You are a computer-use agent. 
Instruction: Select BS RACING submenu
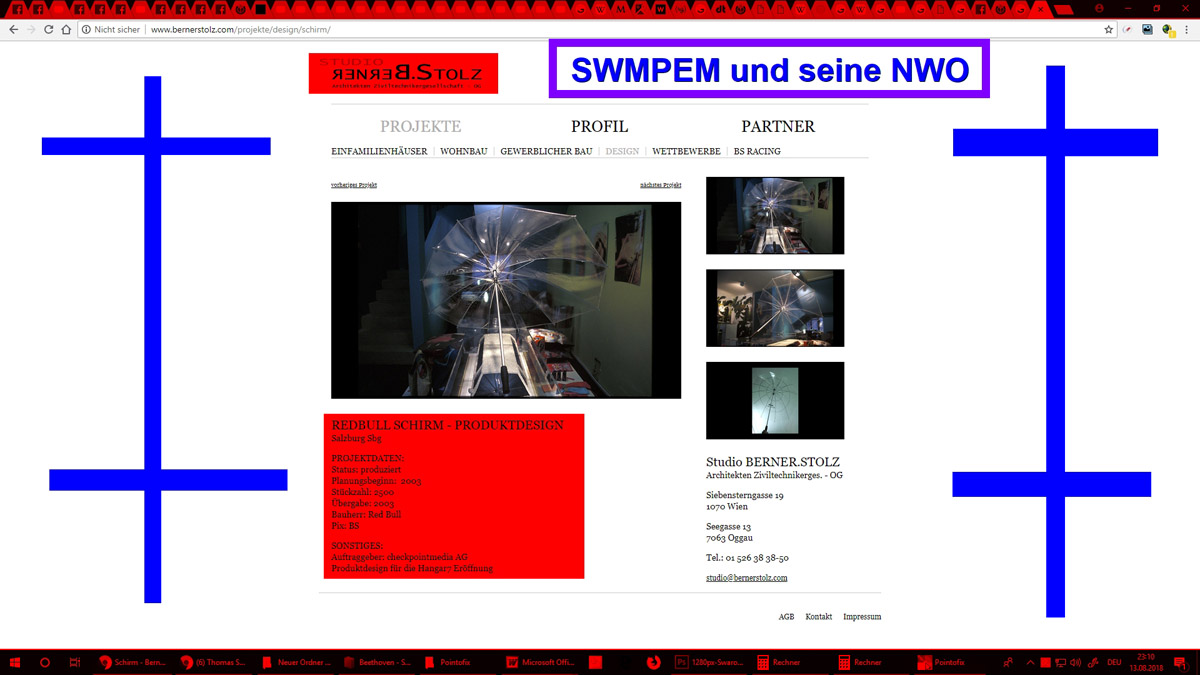[x=757, y=152]
